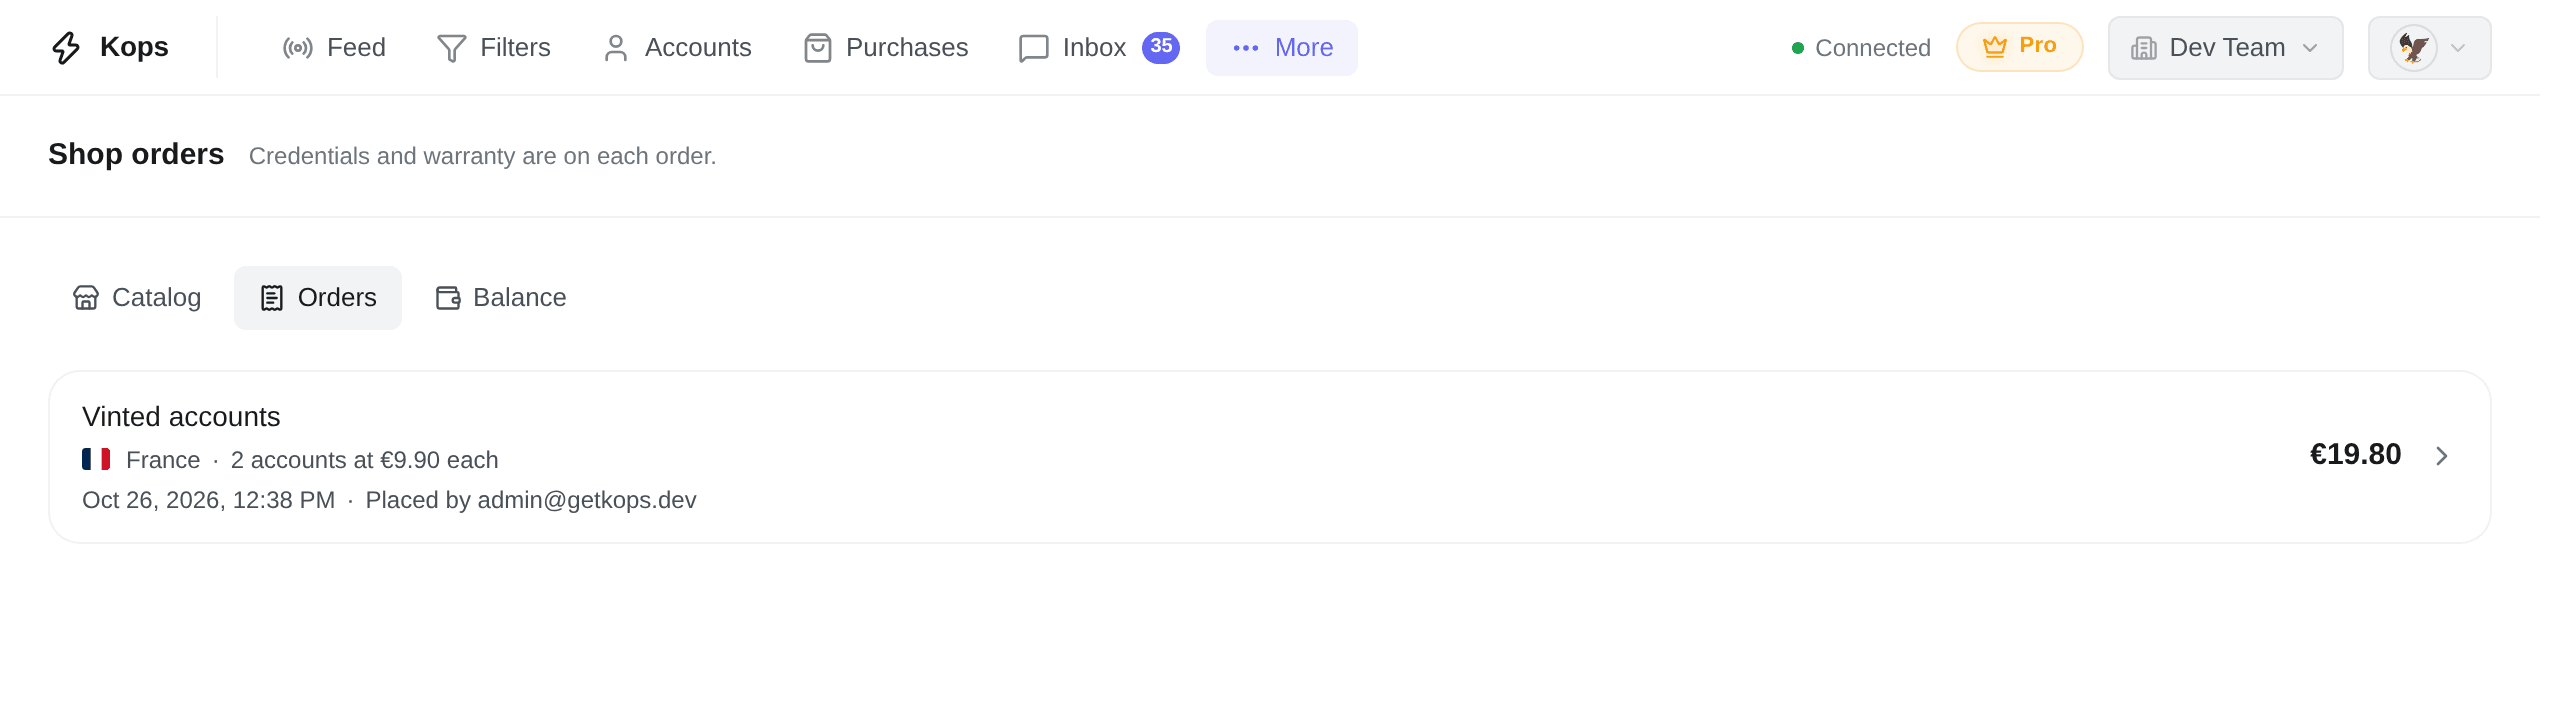Screen dimensions: 2560x720
Task: Click the eagle profile avatar
Action: tap(2414, 48)
